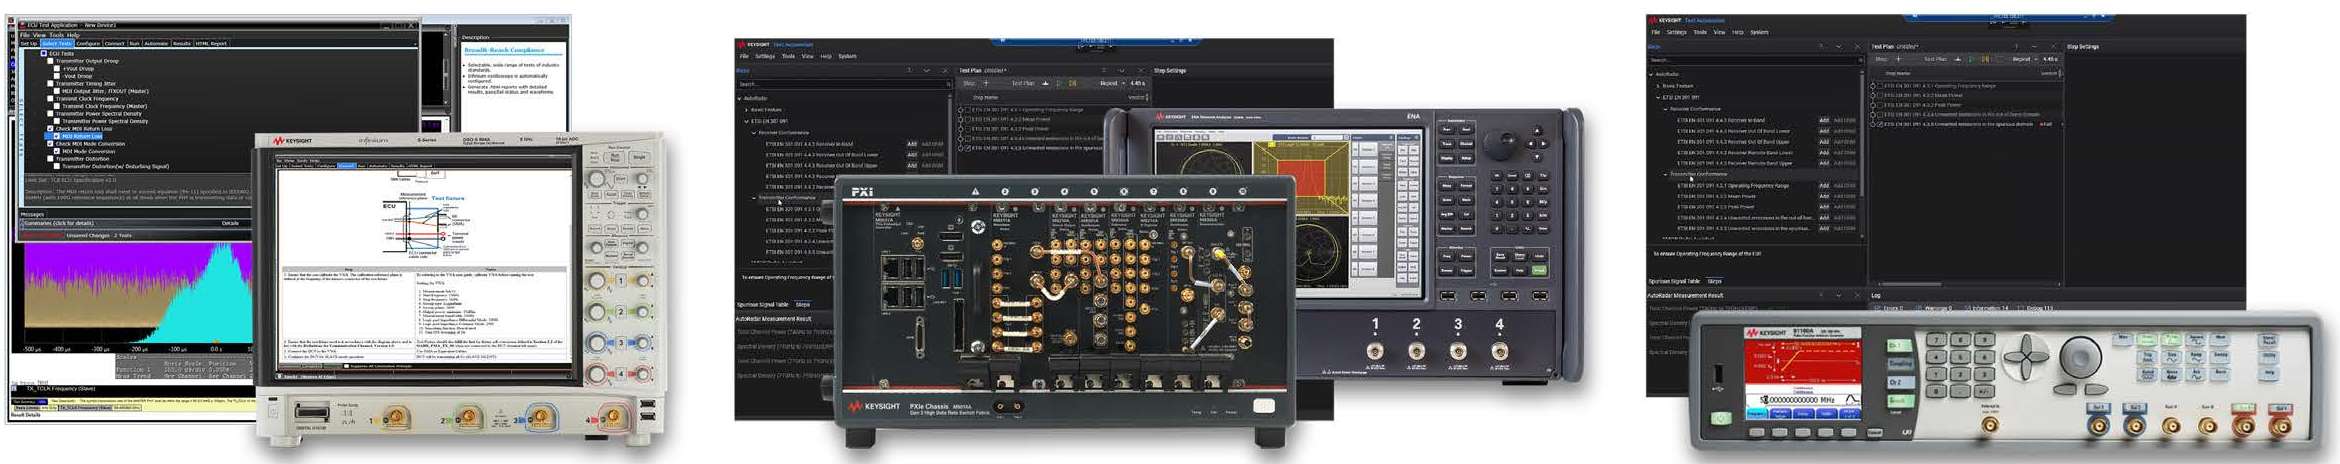2340x464 pixels.
Task: Open the Tools menu in ECU Test Application
Action: click(x=56, y=35)
